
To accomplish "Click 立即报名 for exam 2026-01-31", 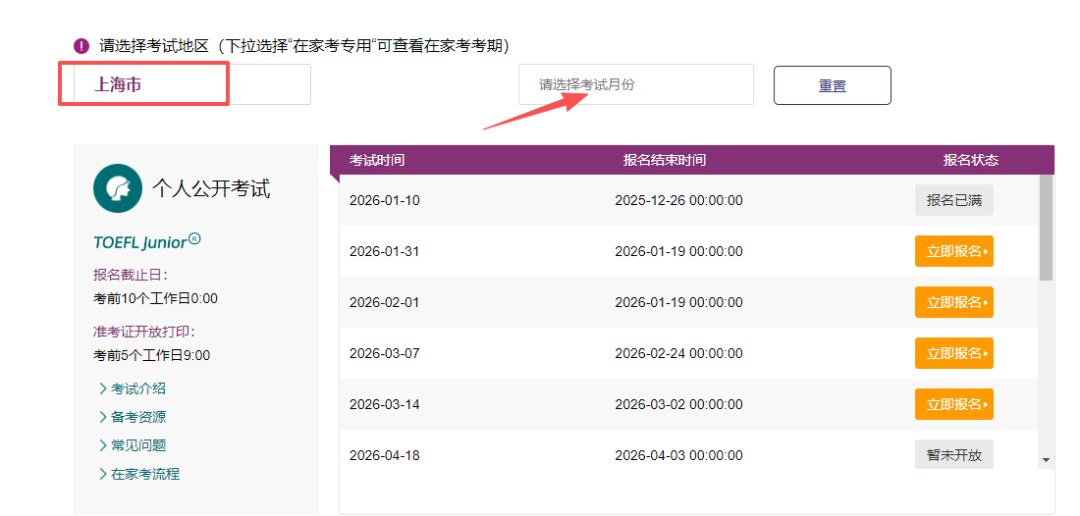I will click(954, 251).
